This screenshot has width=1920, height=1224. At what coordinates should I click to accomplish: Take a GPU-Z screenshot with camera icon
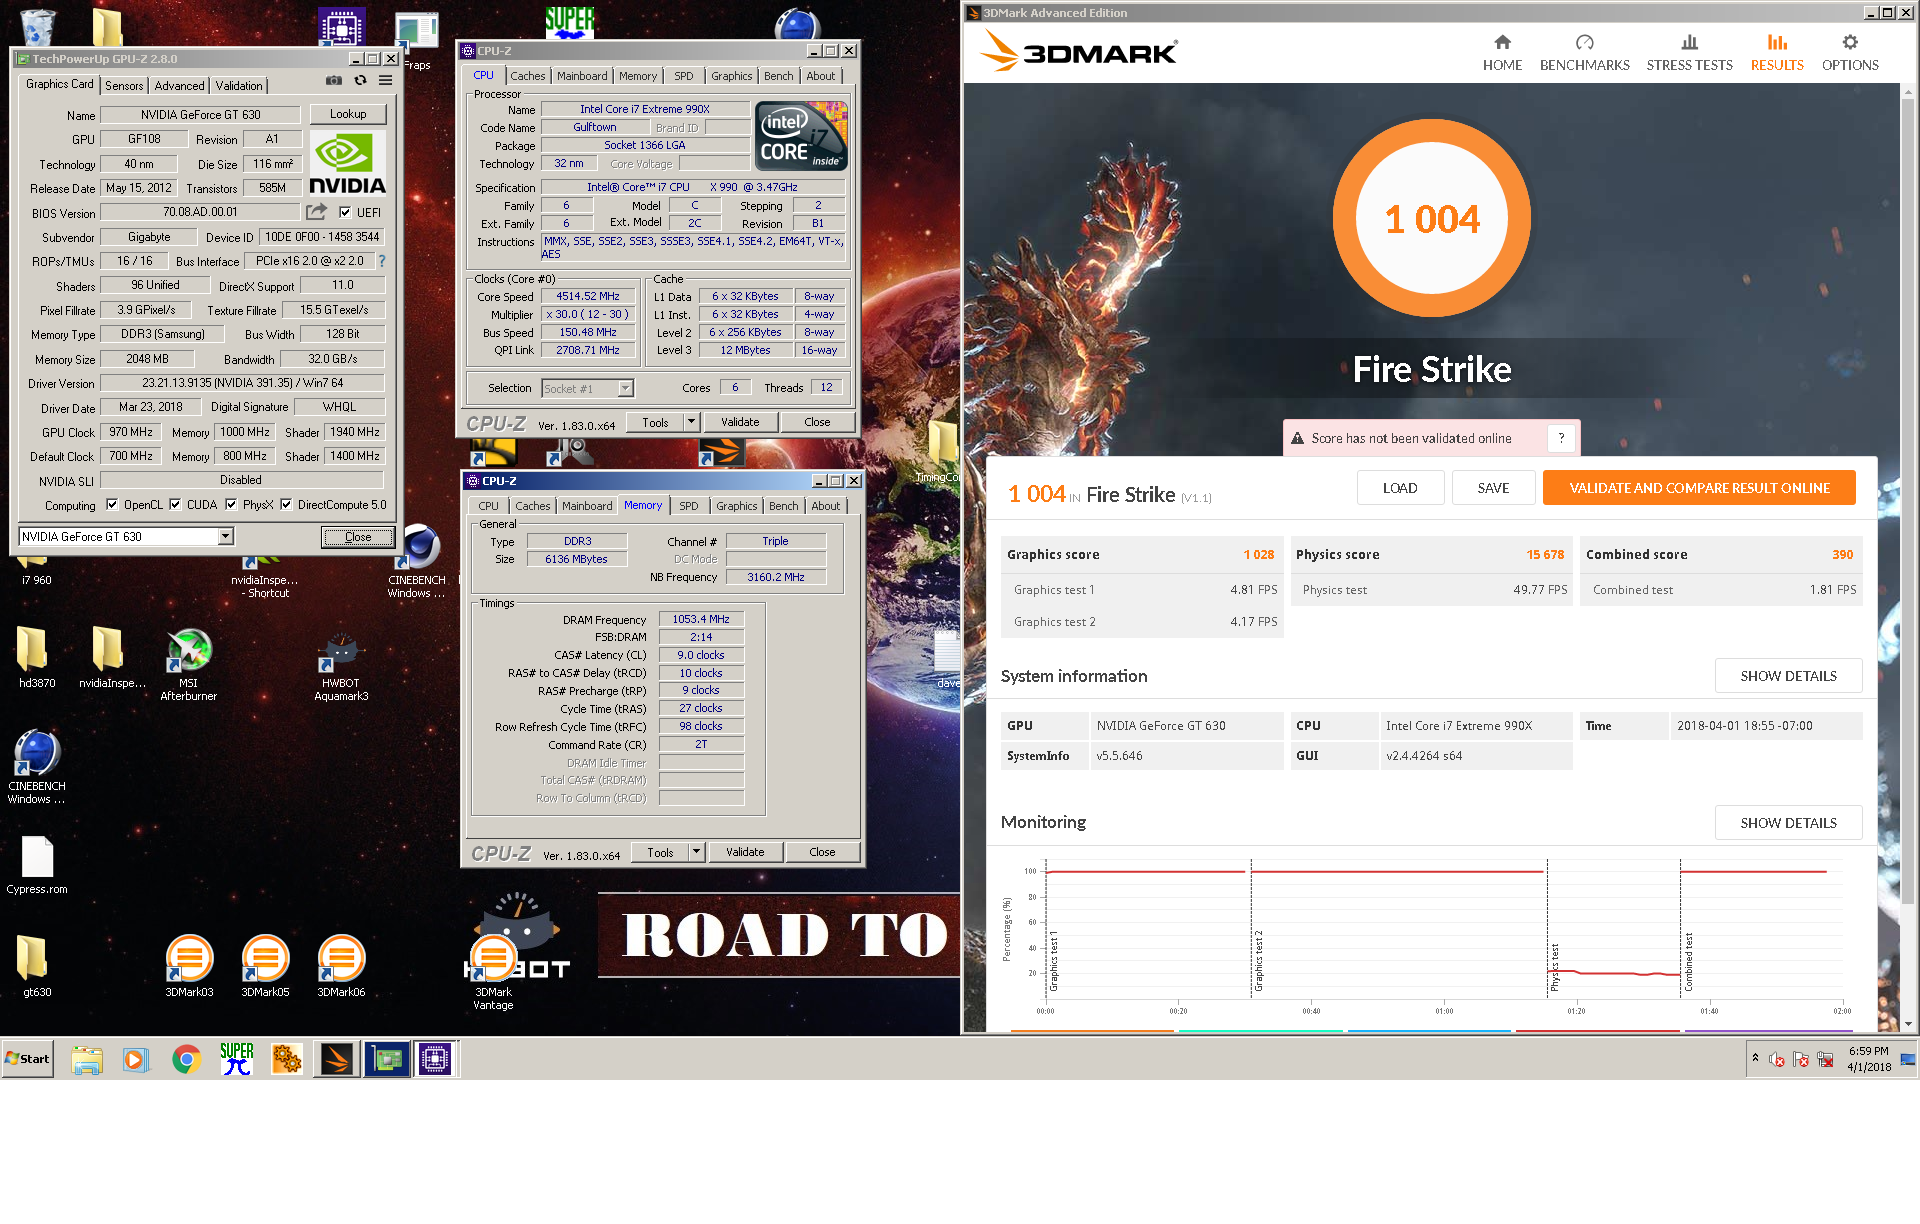click(334, 81)
